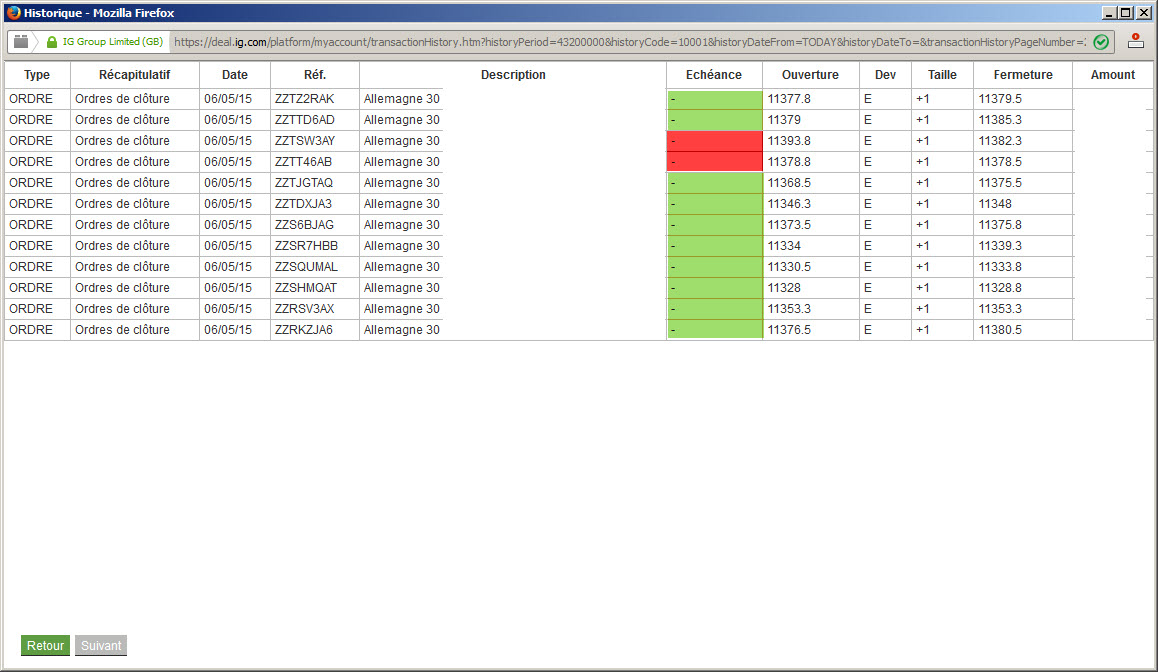Click closing price 11328.8

tap(1000, 288)
